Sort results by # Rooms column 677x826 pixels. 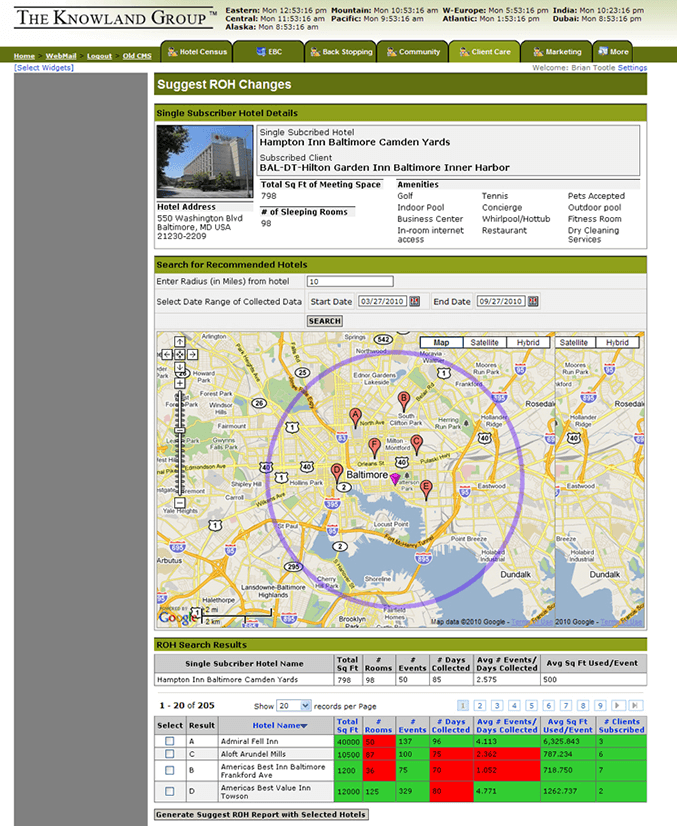pos(378,725)
